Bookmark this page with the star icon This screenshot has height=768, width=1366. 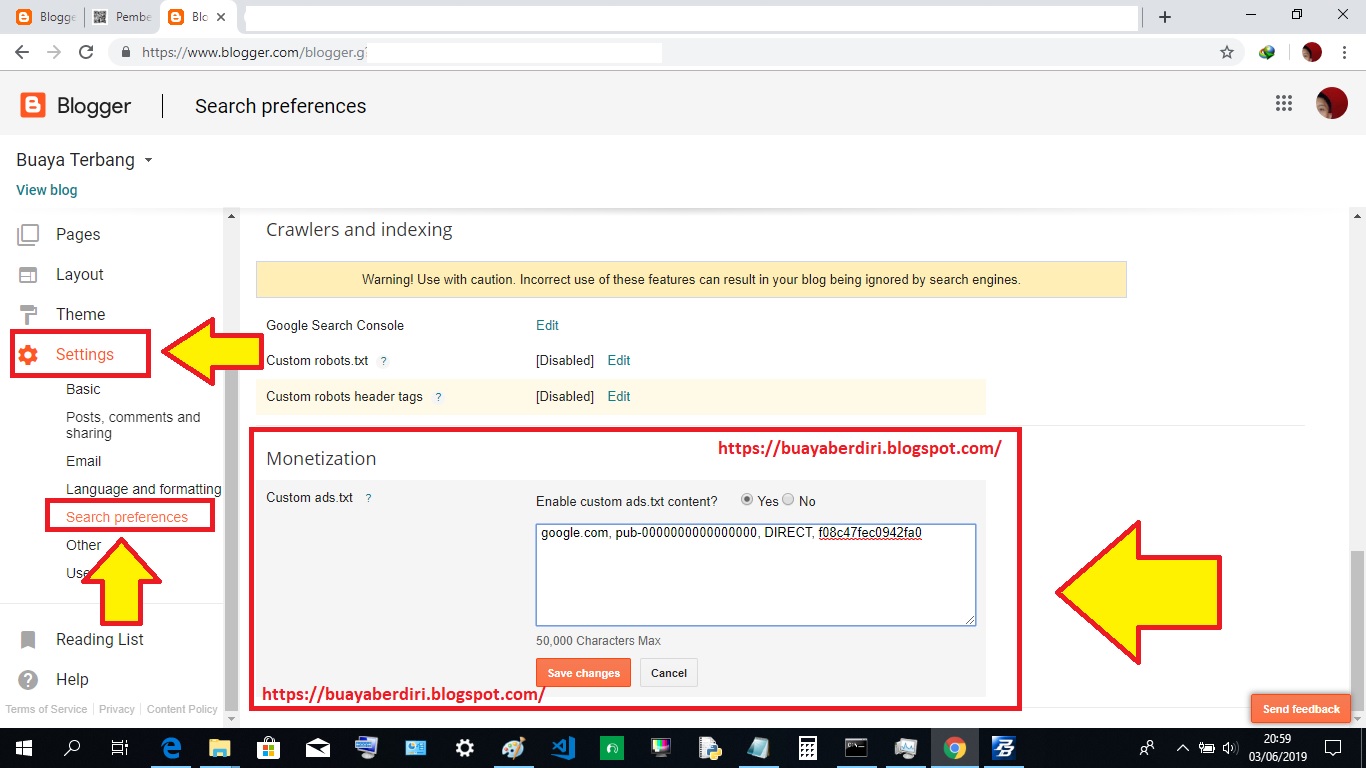tap(1227, 52)
